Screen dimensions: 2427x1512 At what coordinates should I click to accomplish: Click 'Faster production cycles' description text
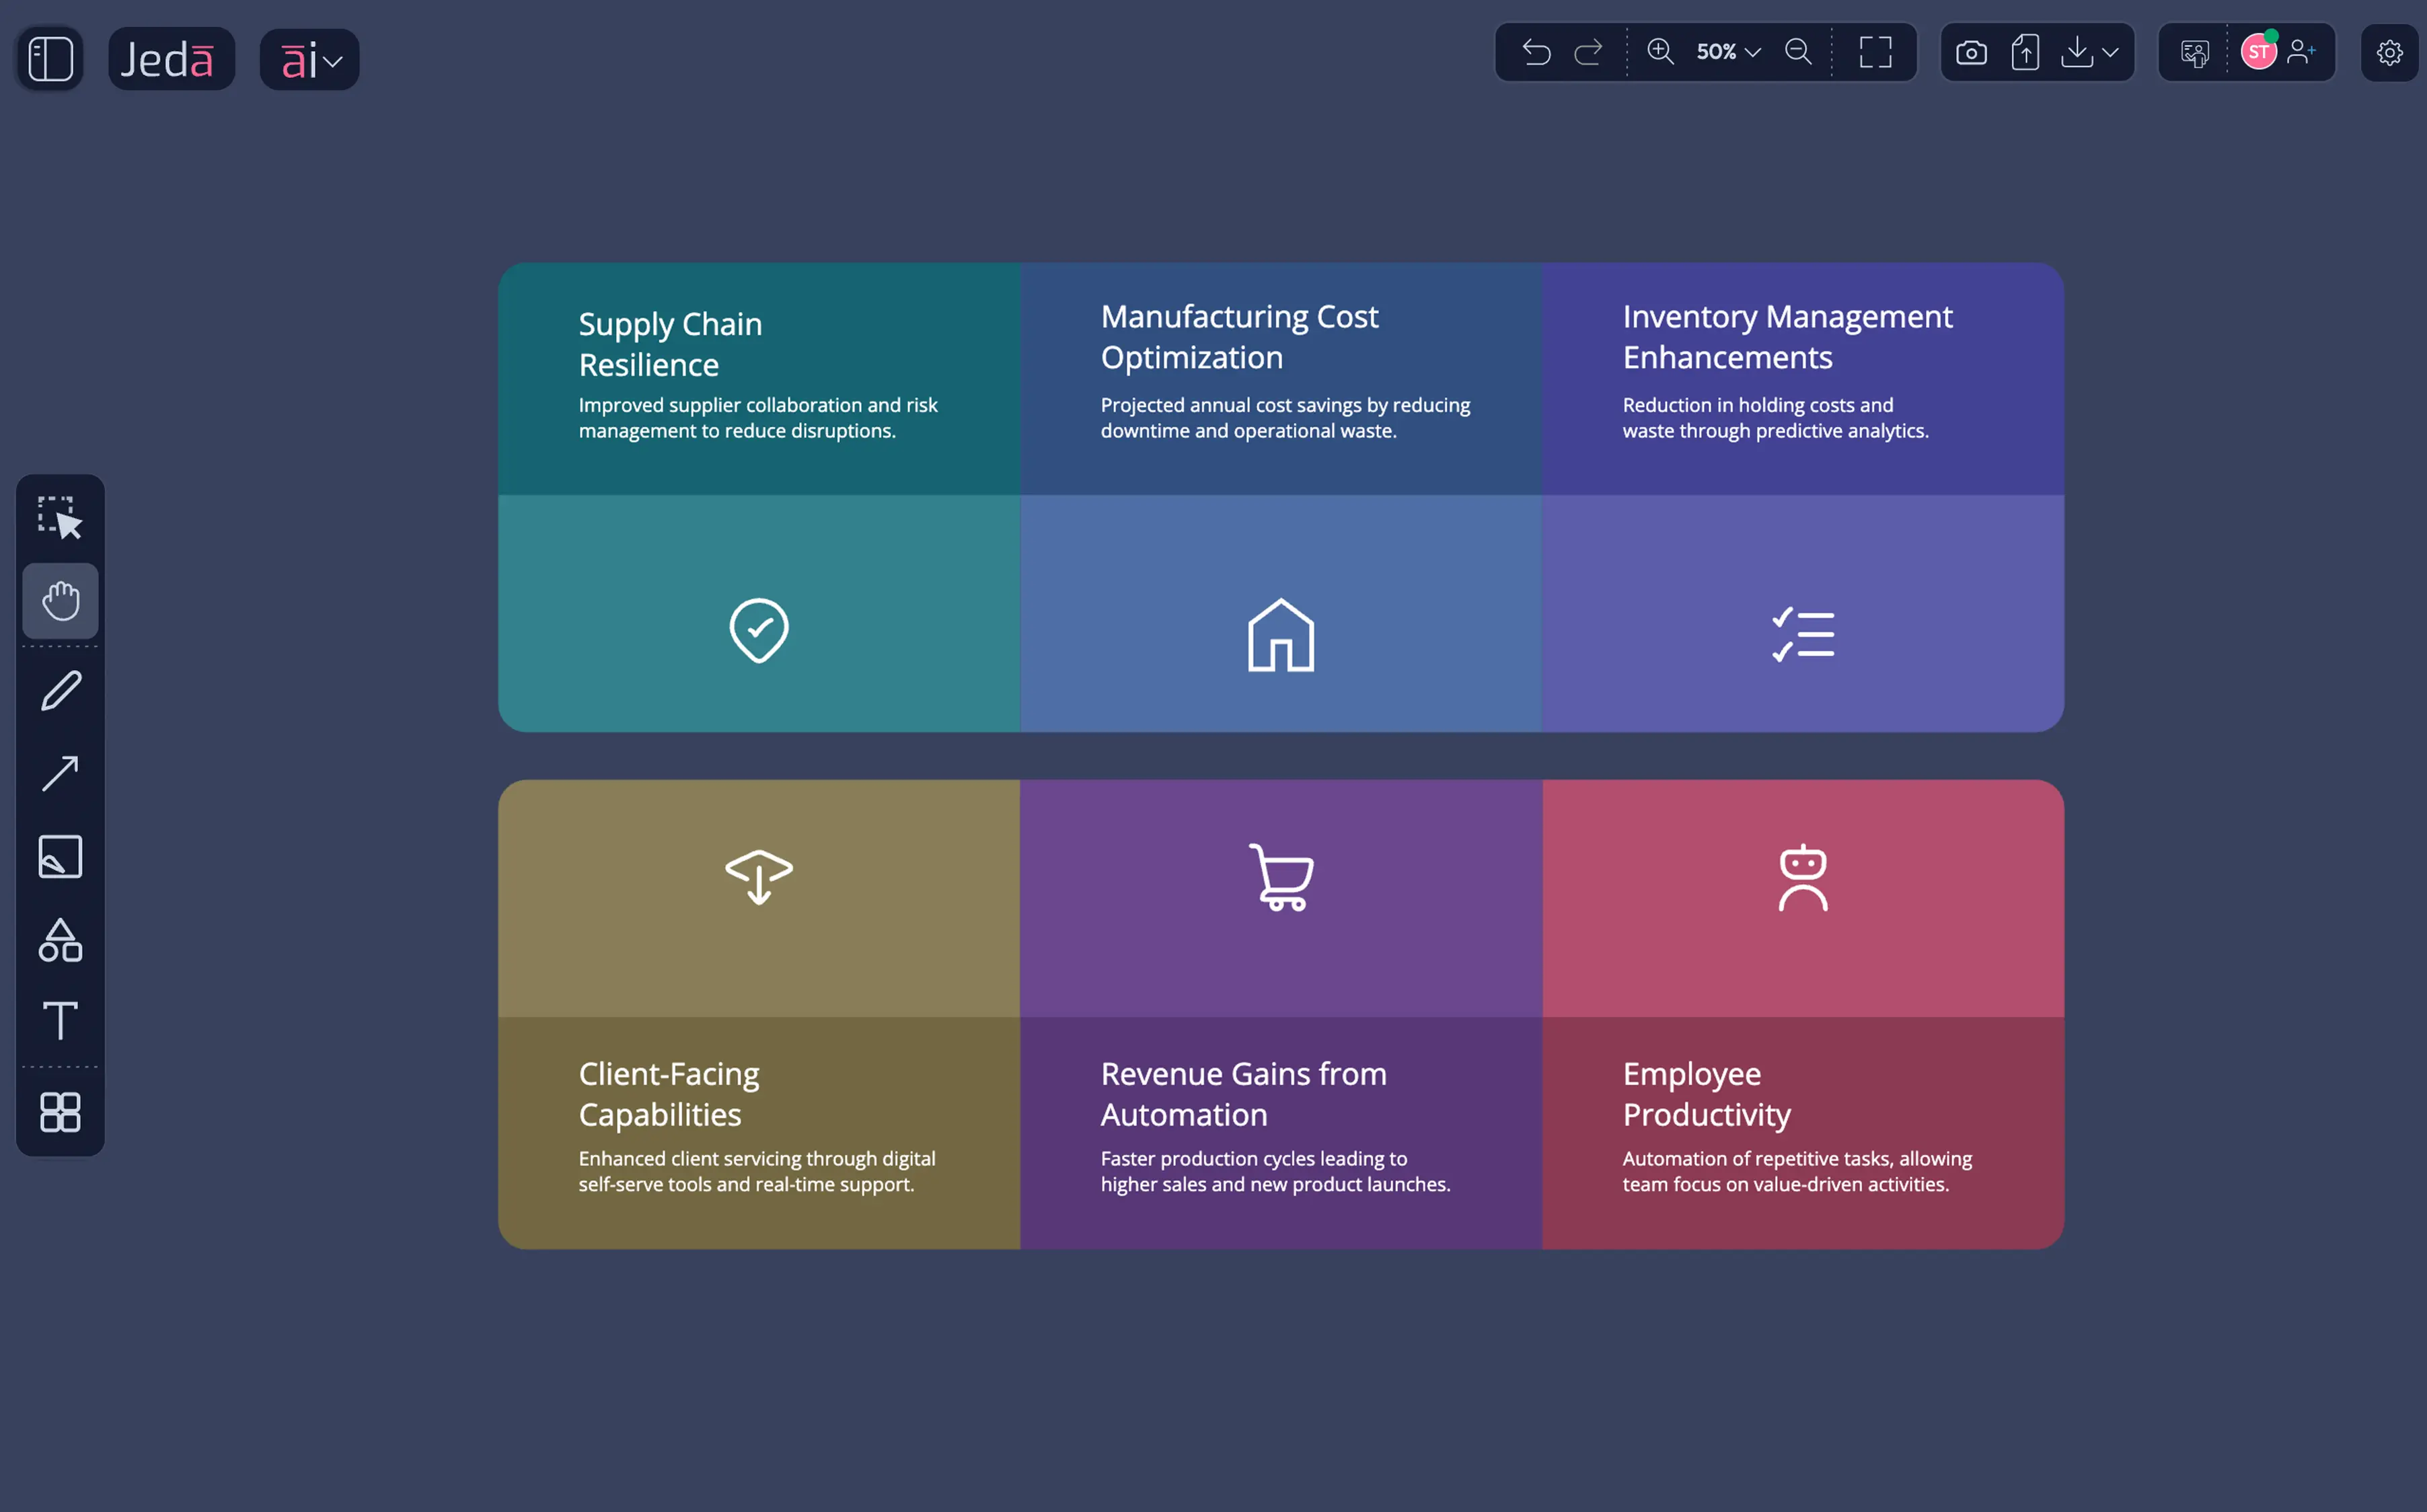click(1275, 1171)
